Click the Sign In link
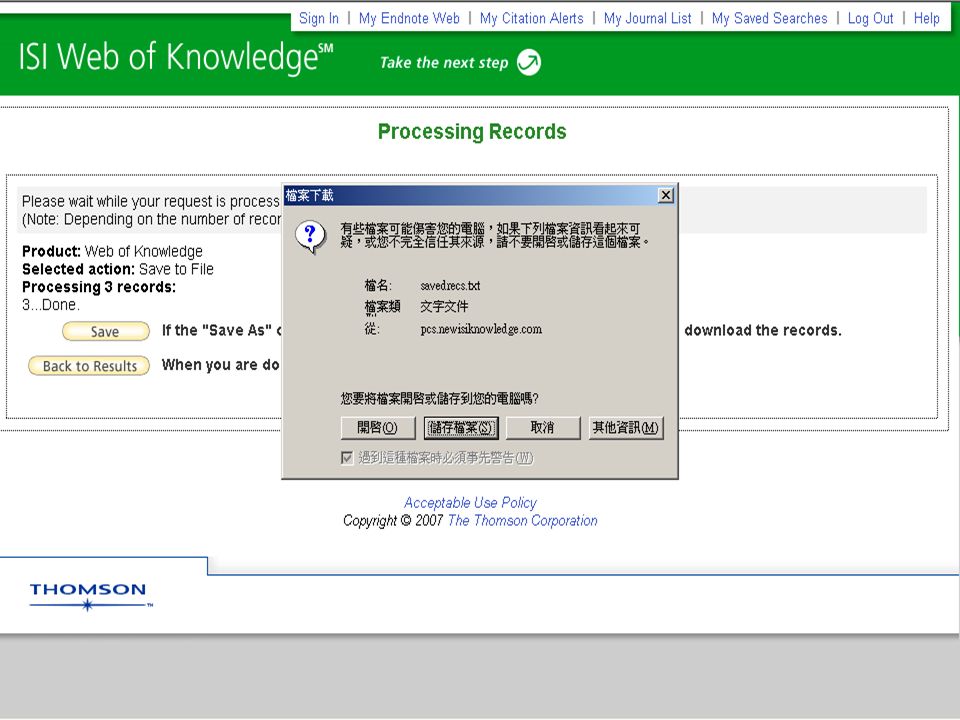The image size is (960, 720). click(x=318, y=18)
